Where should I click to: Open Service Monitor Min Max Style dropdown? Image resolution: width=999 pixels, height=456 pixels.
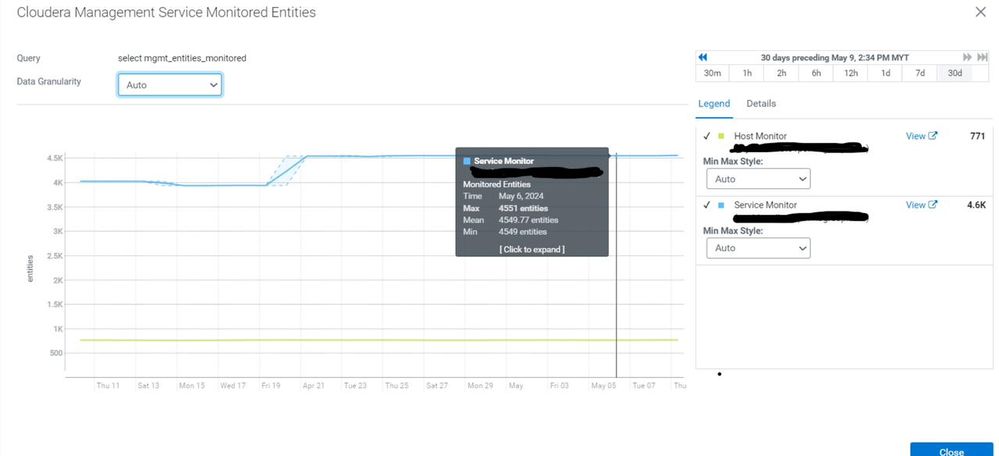[758, 248]
